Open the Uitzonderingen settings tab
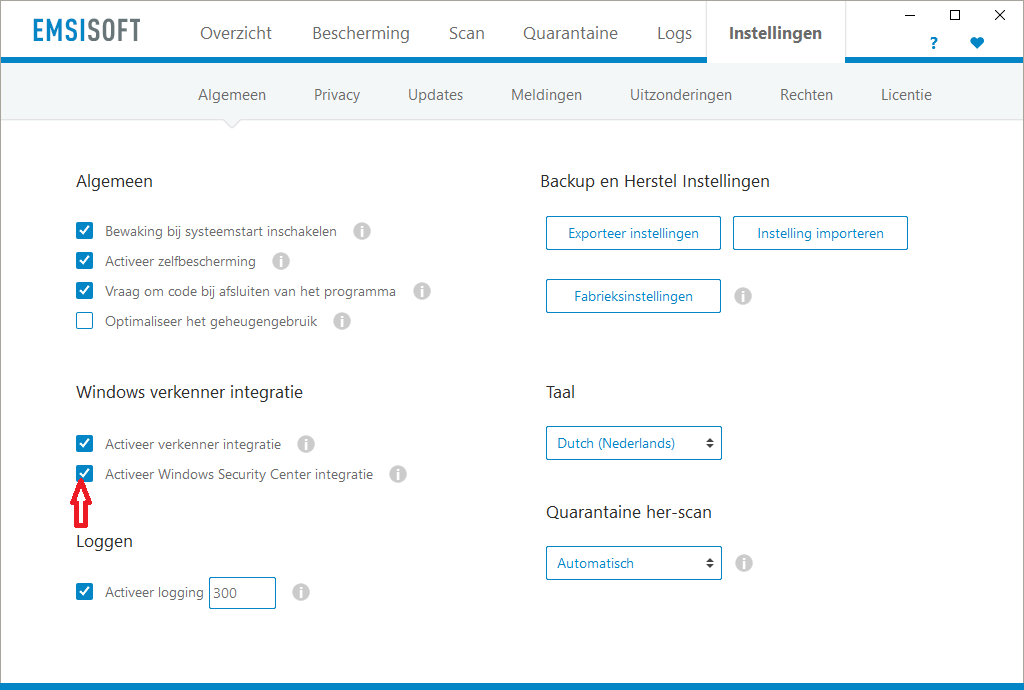Image resolution: width=1024 pixels, height=690 pixels. [x=681, y=94]
